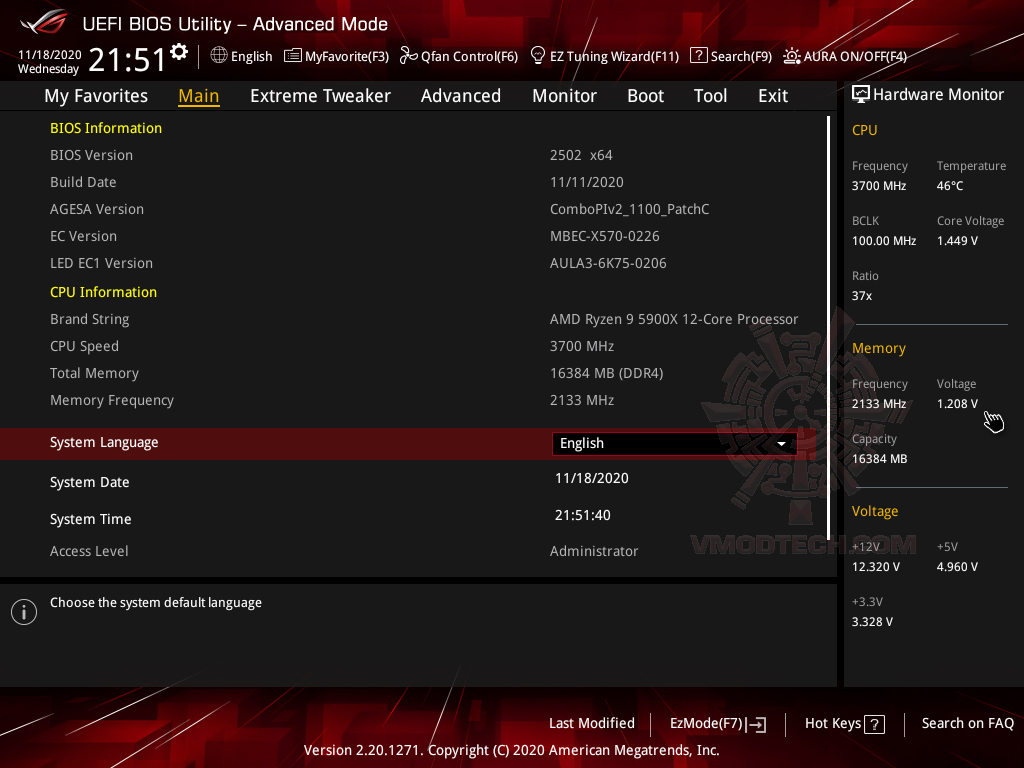This screenshot has width=1024, height=768.
Task: Go to the Exit tab
Action: [773, 96]
